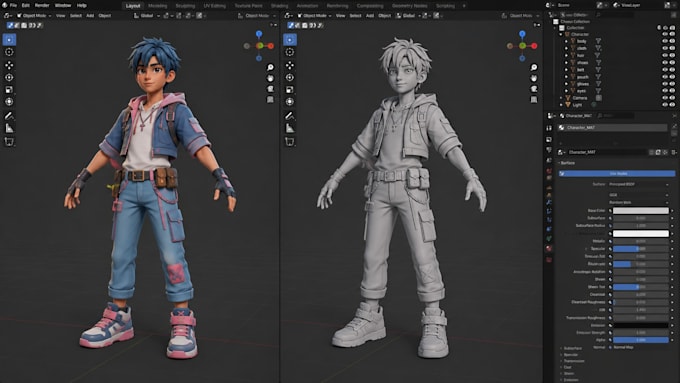Expand the hair tree item
The height and width of the screenshot is (383, 680).
(x=566, y=56)
